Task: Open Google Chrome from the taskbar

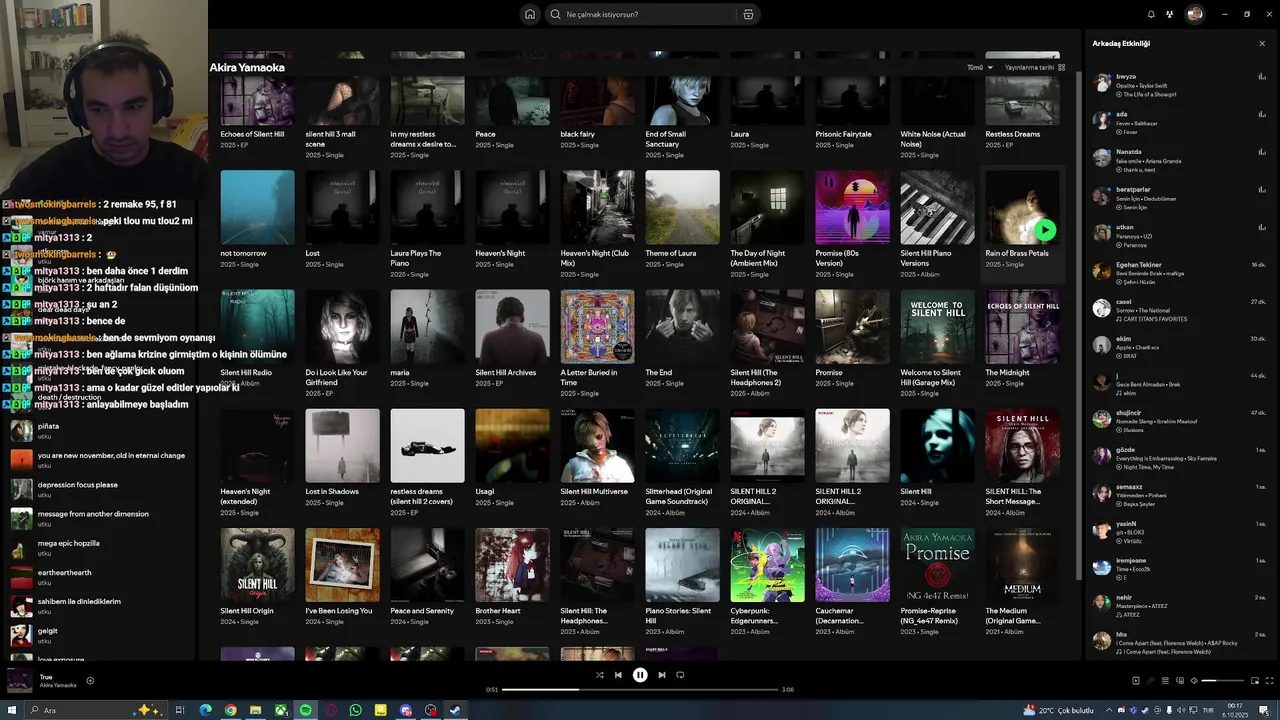Action: 230,710
